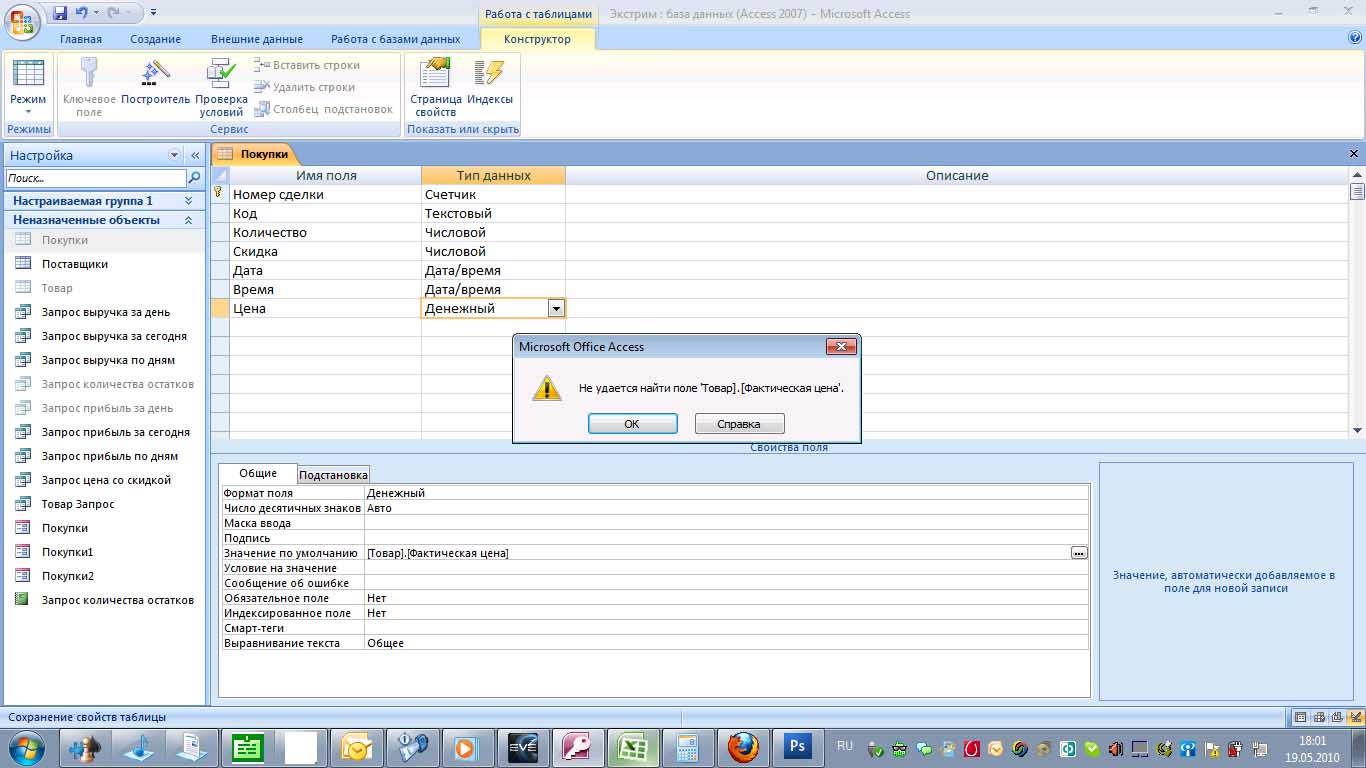Open the Создание ribbon tab
Viewport: 1366px width, 768px height.
pos(155,39)
